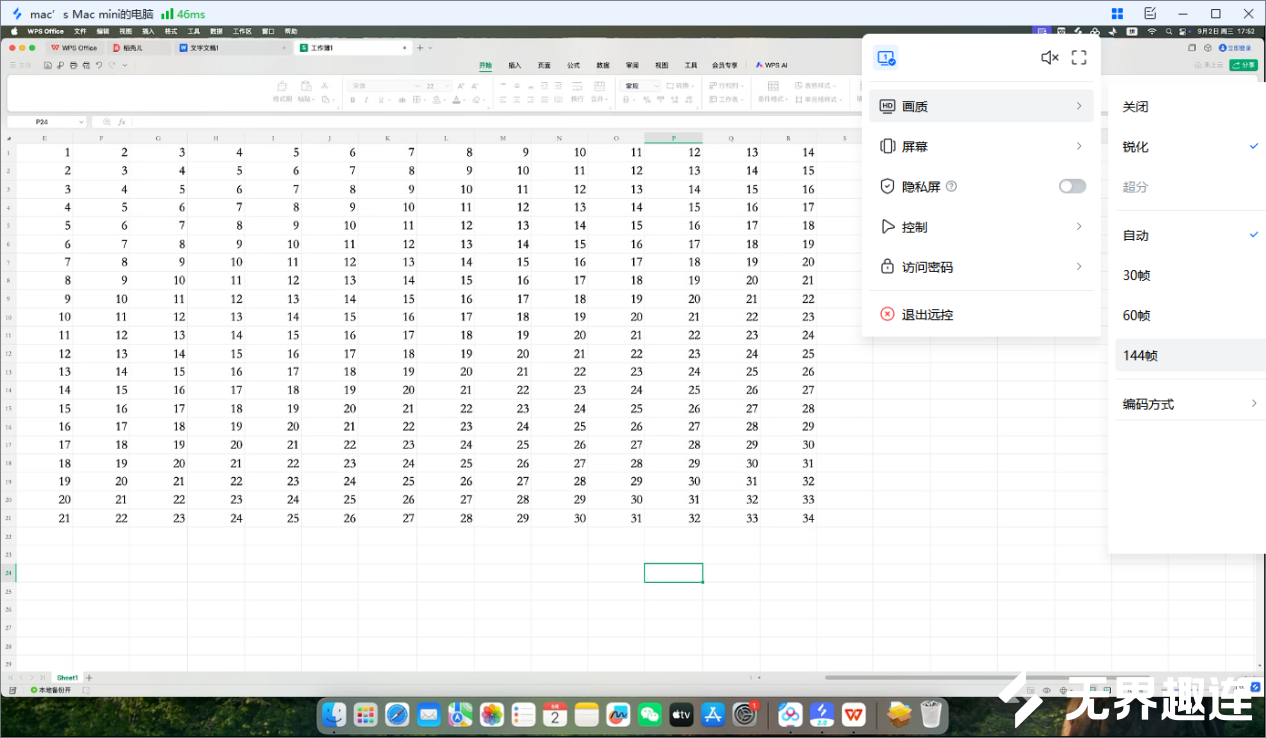Click the 合并 merge cells button
The image size is (1266, 738).
(599, 91)
